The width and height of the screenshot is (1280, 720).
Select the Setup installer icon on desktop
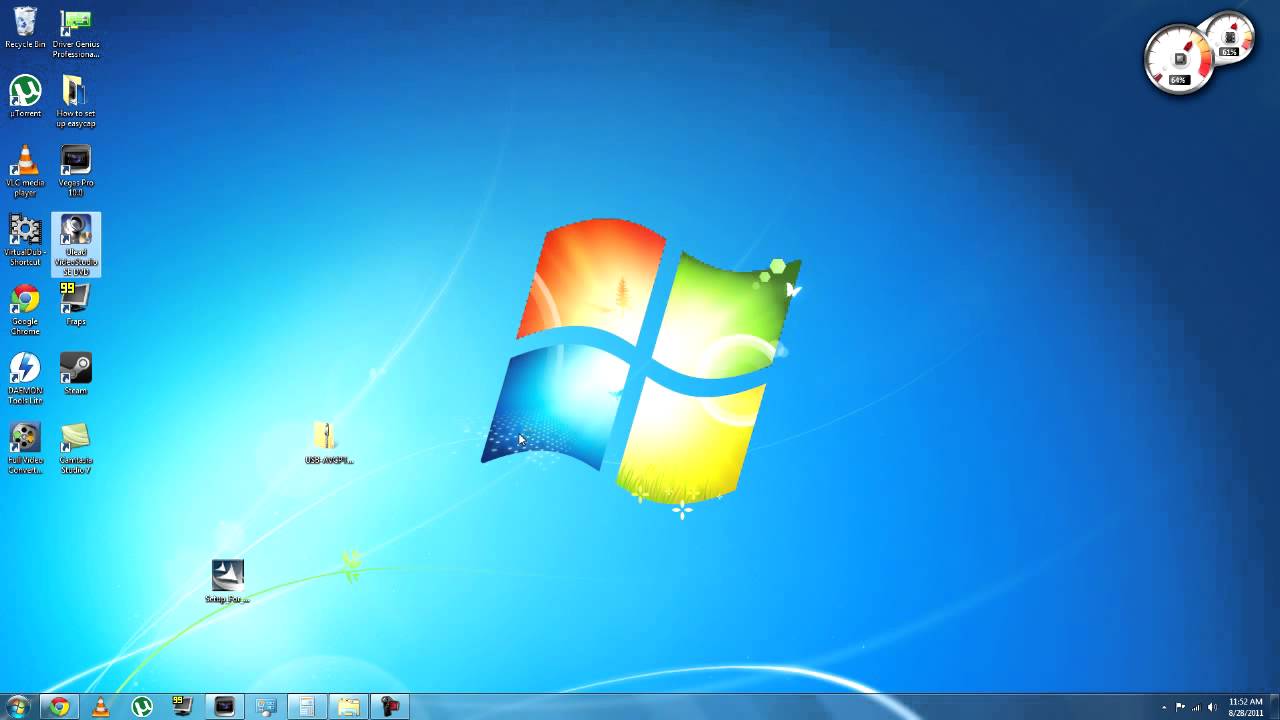[227, 581]
